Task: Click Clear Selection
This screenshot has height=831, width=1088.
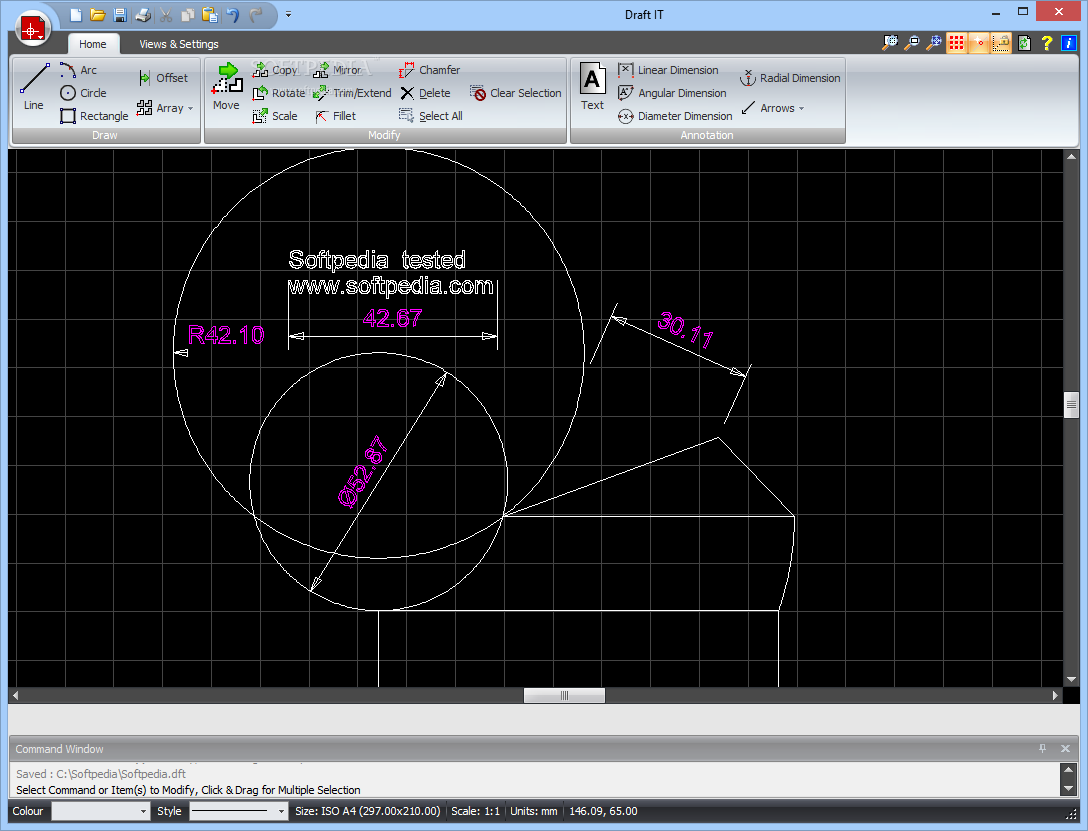Action: (516, 93)
